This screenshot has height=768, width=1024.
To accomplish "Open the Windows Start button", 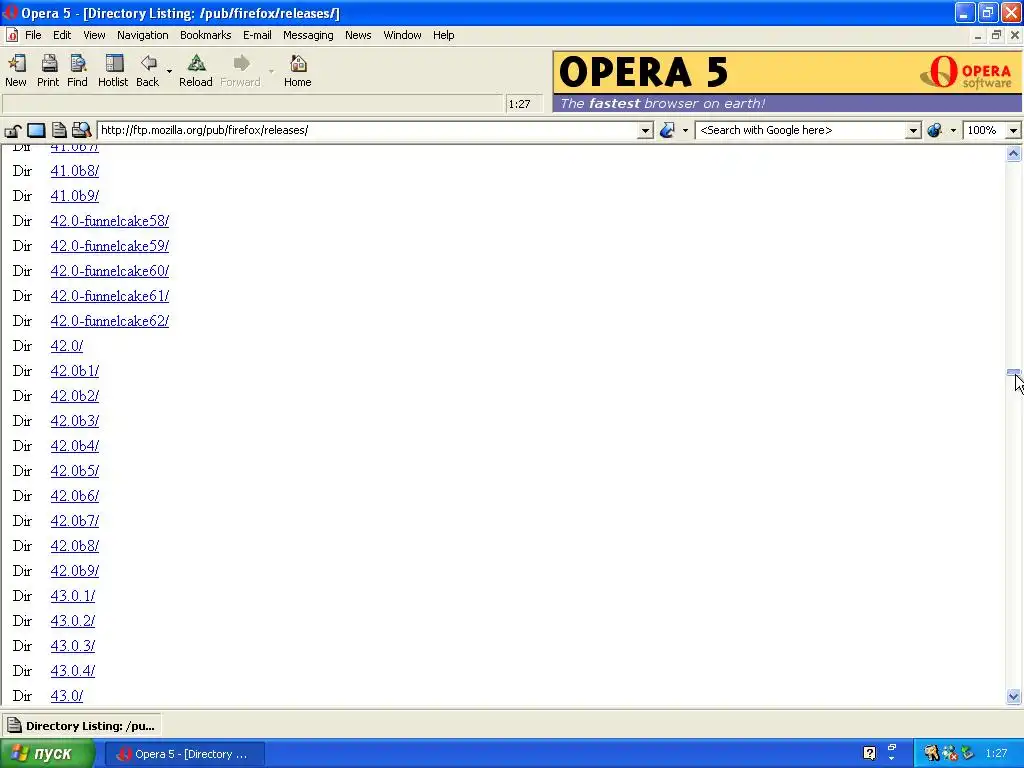I will (47, 754).
